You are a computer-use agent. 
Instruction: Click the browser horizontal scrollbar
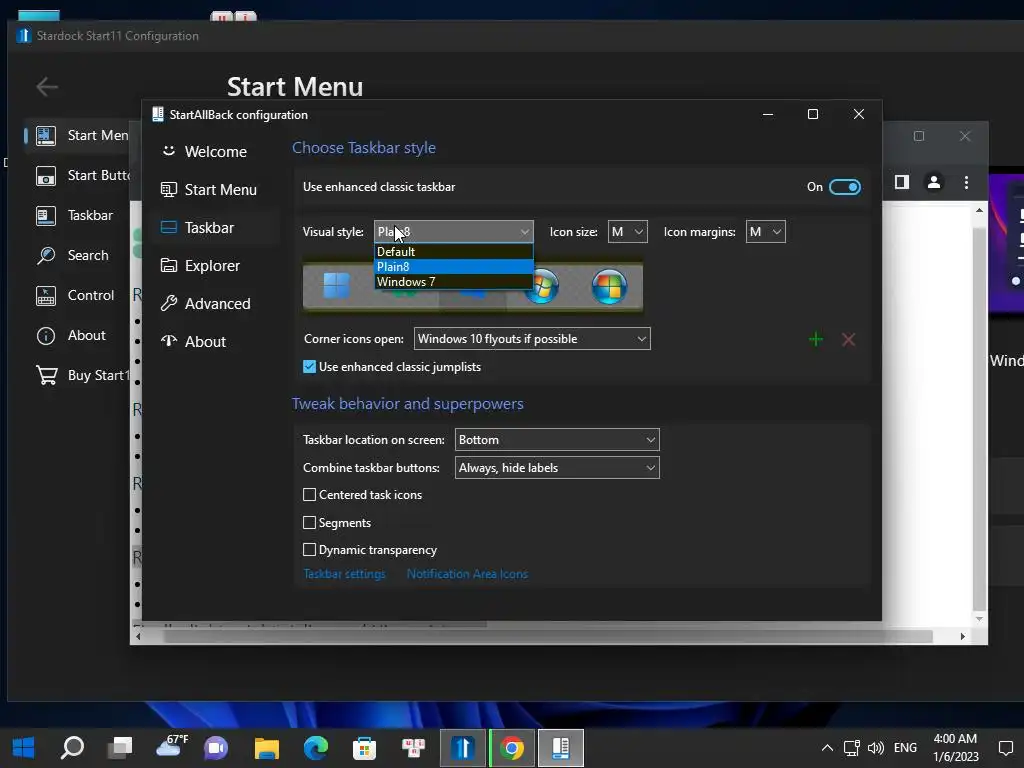547,636
